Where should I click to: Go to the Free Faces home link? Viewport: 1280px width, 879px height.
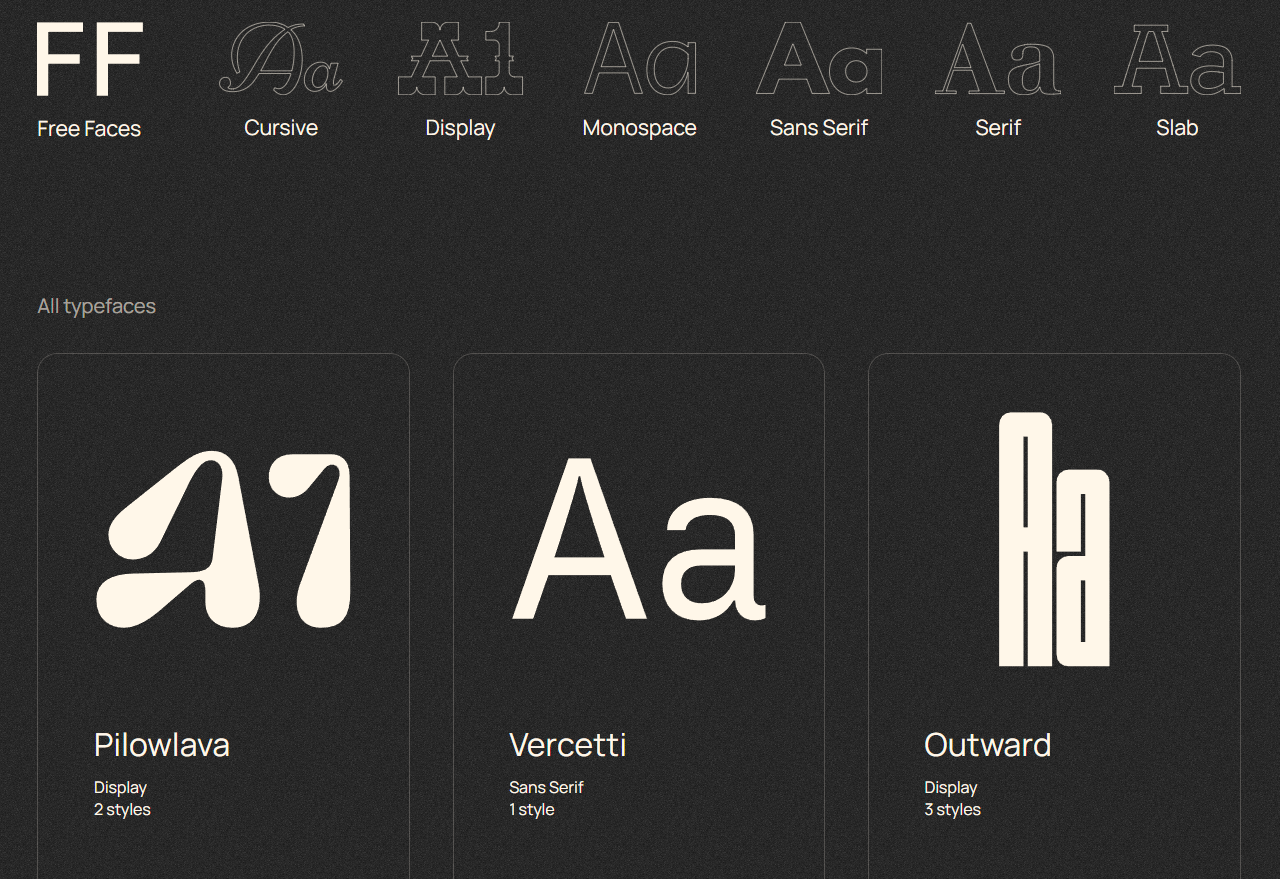click(89, 129)
